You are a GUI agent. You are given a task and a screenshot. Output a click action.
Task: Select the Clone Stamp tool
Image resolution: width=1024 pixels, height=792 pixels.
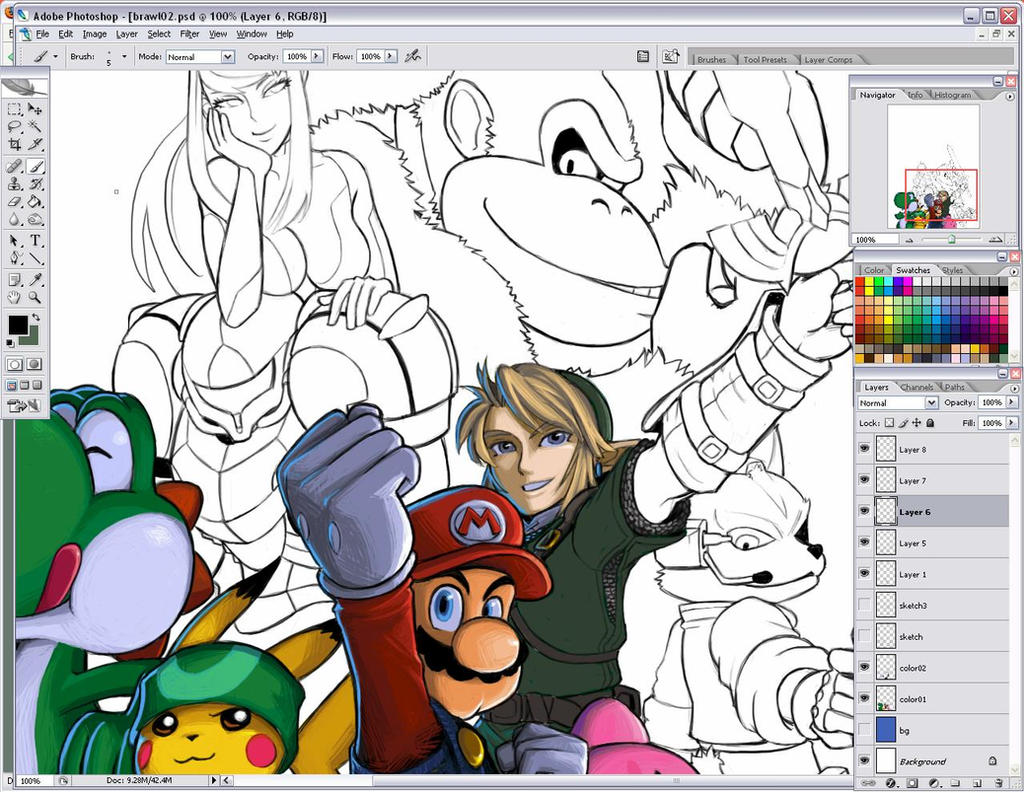point(14,184)
